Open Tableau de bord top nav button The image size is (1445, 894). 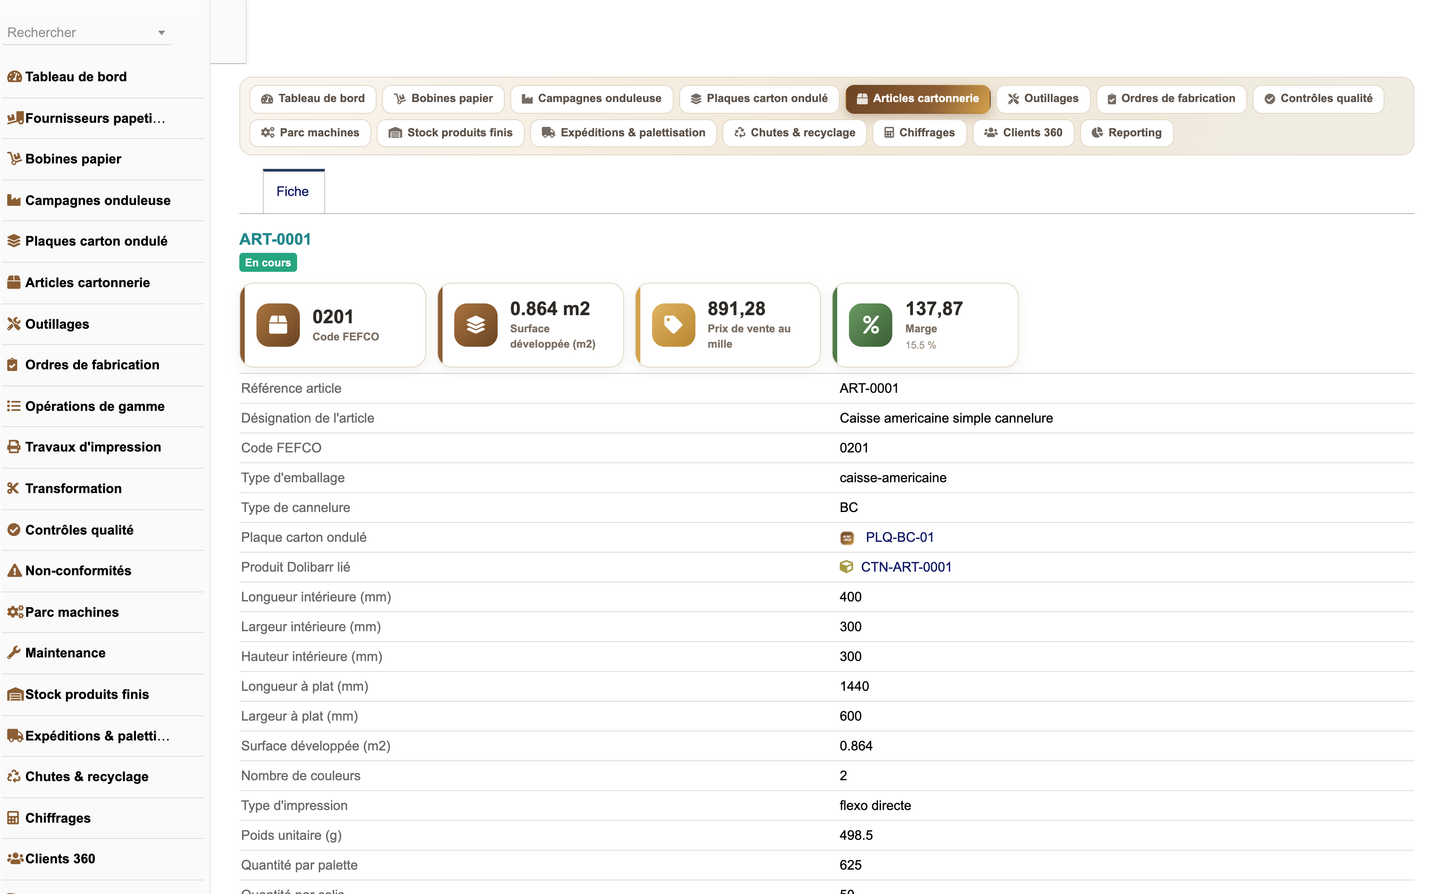click(313, 99)
